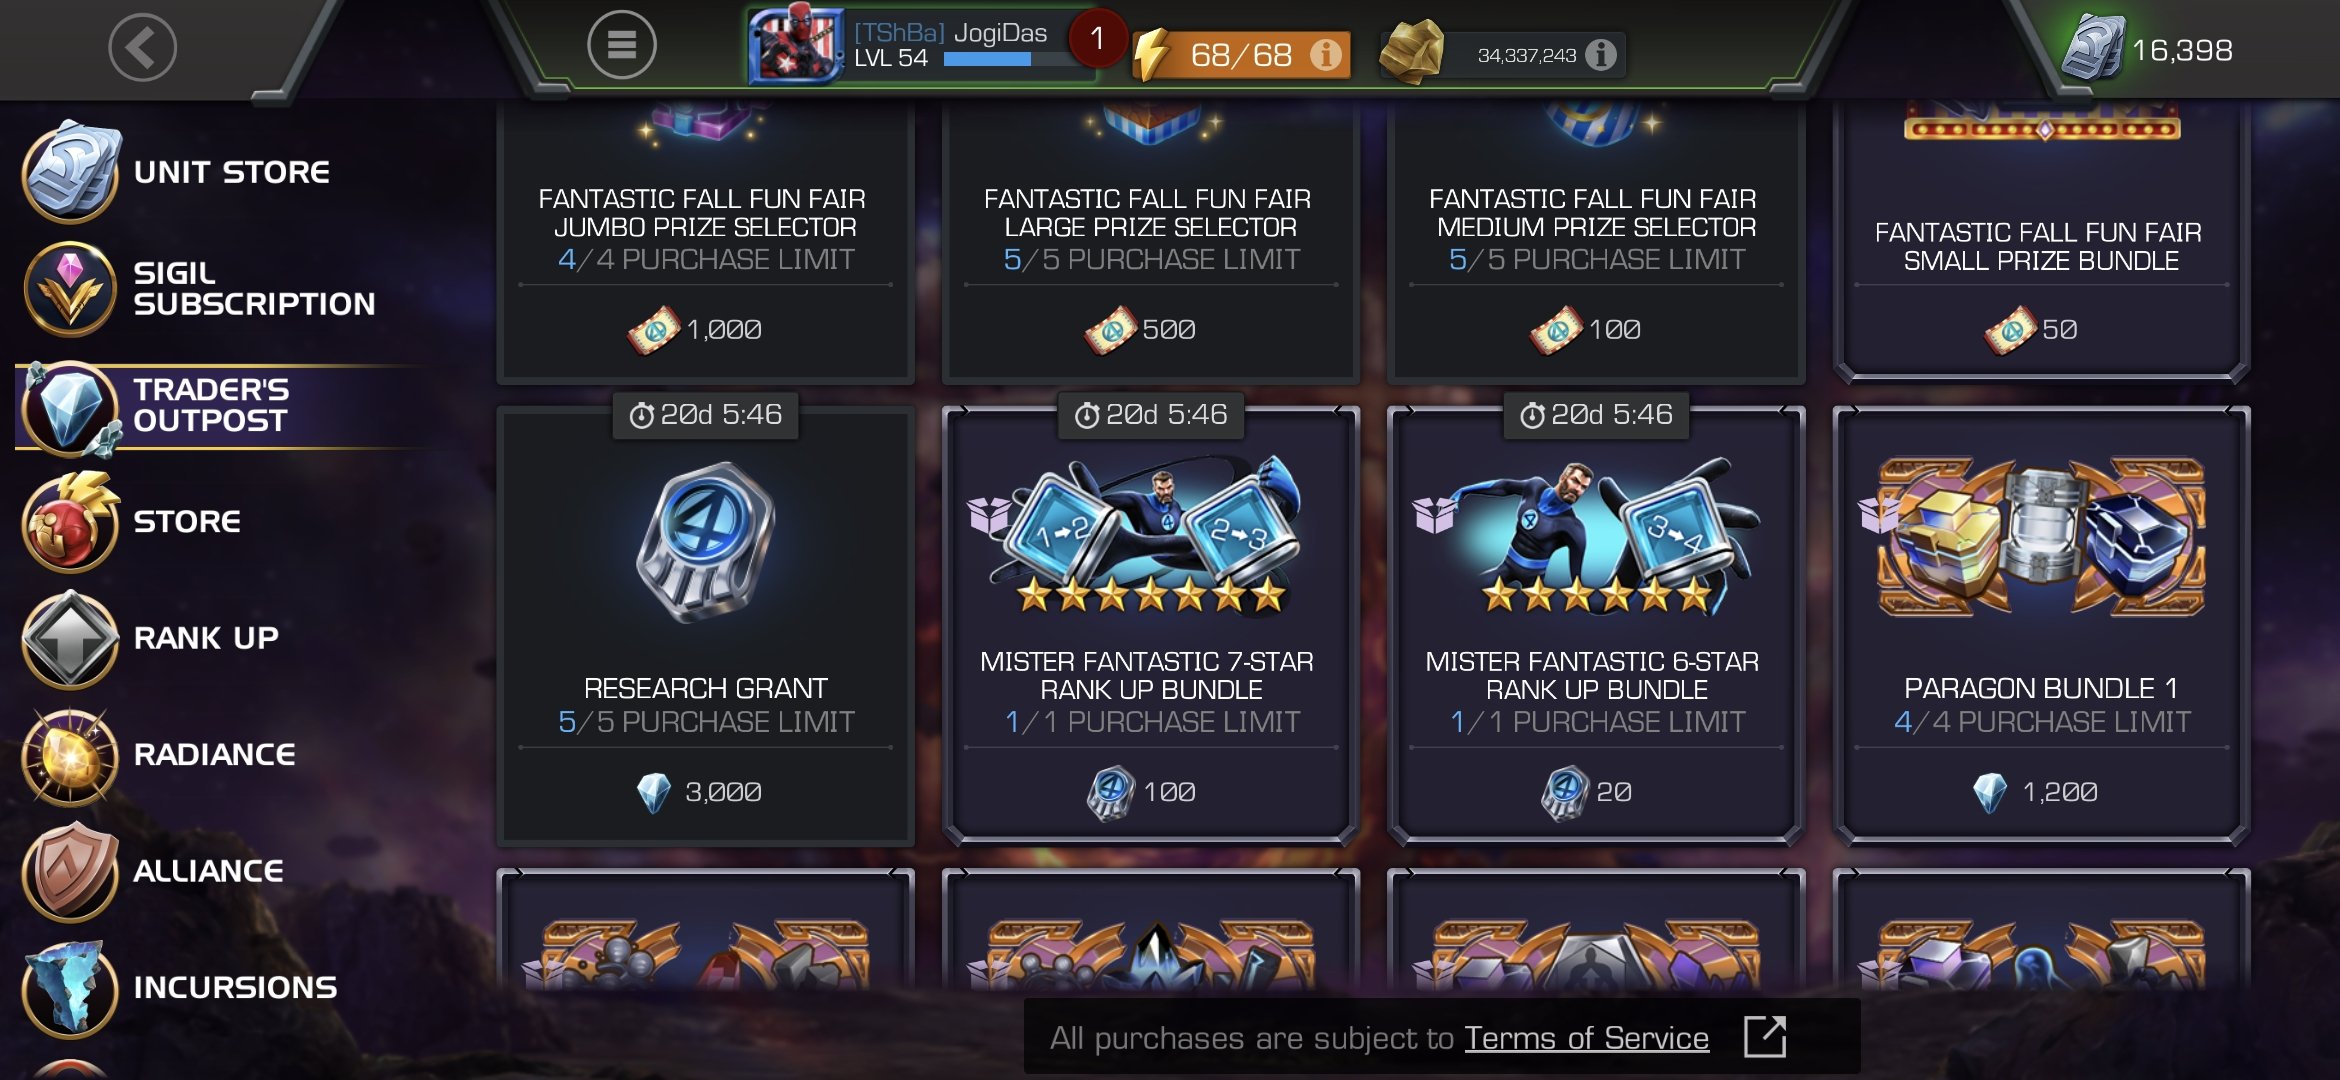Purchase Mister Fantastic 7-Star Rank Up Bundle

click(1151, 626)
